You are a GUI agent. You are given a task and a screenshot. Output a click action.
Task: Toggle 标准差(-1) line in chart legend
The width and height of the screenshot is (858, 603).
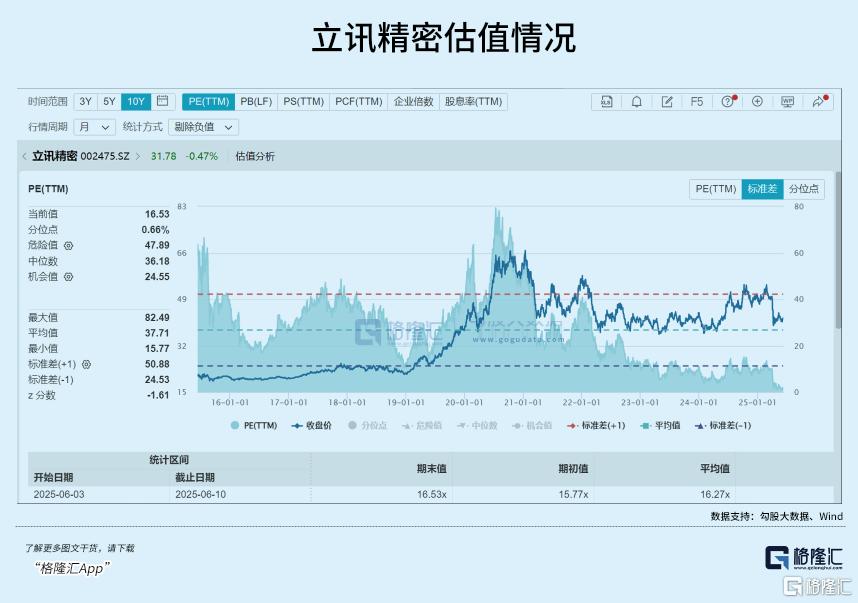coord(723,426)
